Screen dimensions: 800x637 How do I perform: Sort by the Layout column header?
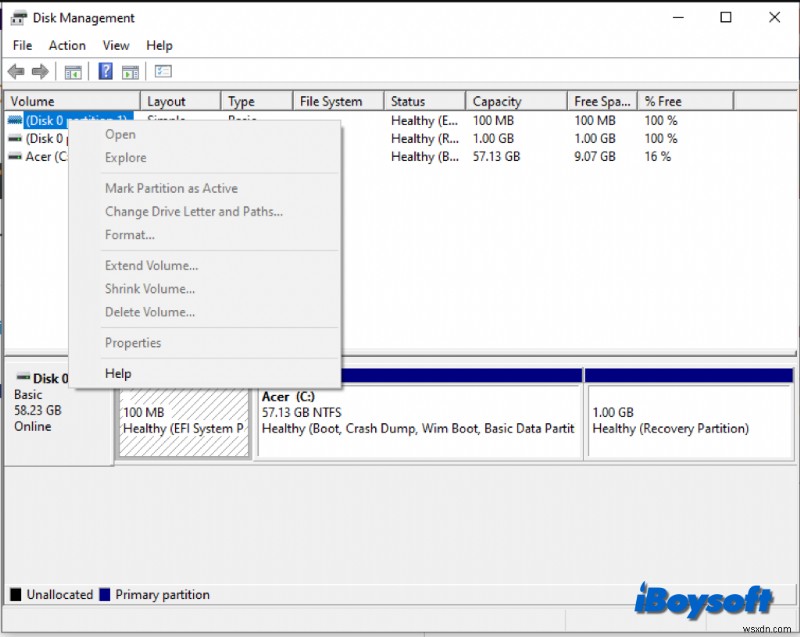pyautogui.click(x=181, y=101)
